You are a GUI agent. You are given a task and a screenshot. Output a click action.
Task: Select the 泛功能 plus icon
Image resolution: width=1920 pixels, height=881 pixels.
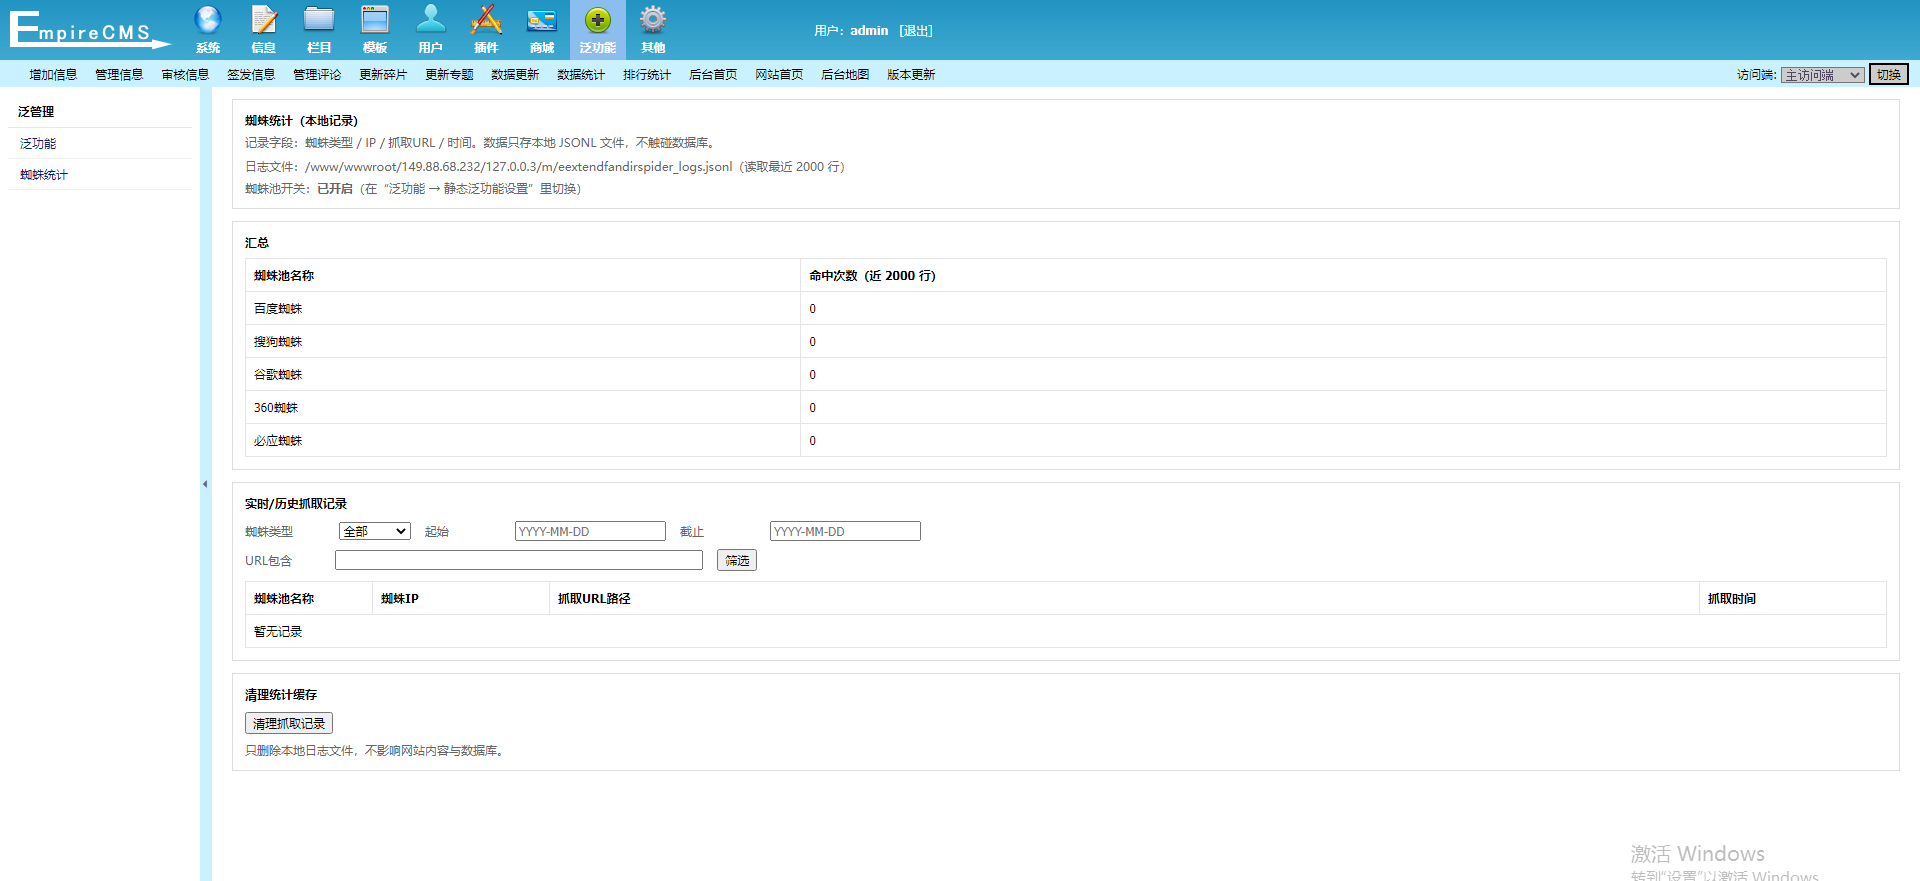pos(598,20)
